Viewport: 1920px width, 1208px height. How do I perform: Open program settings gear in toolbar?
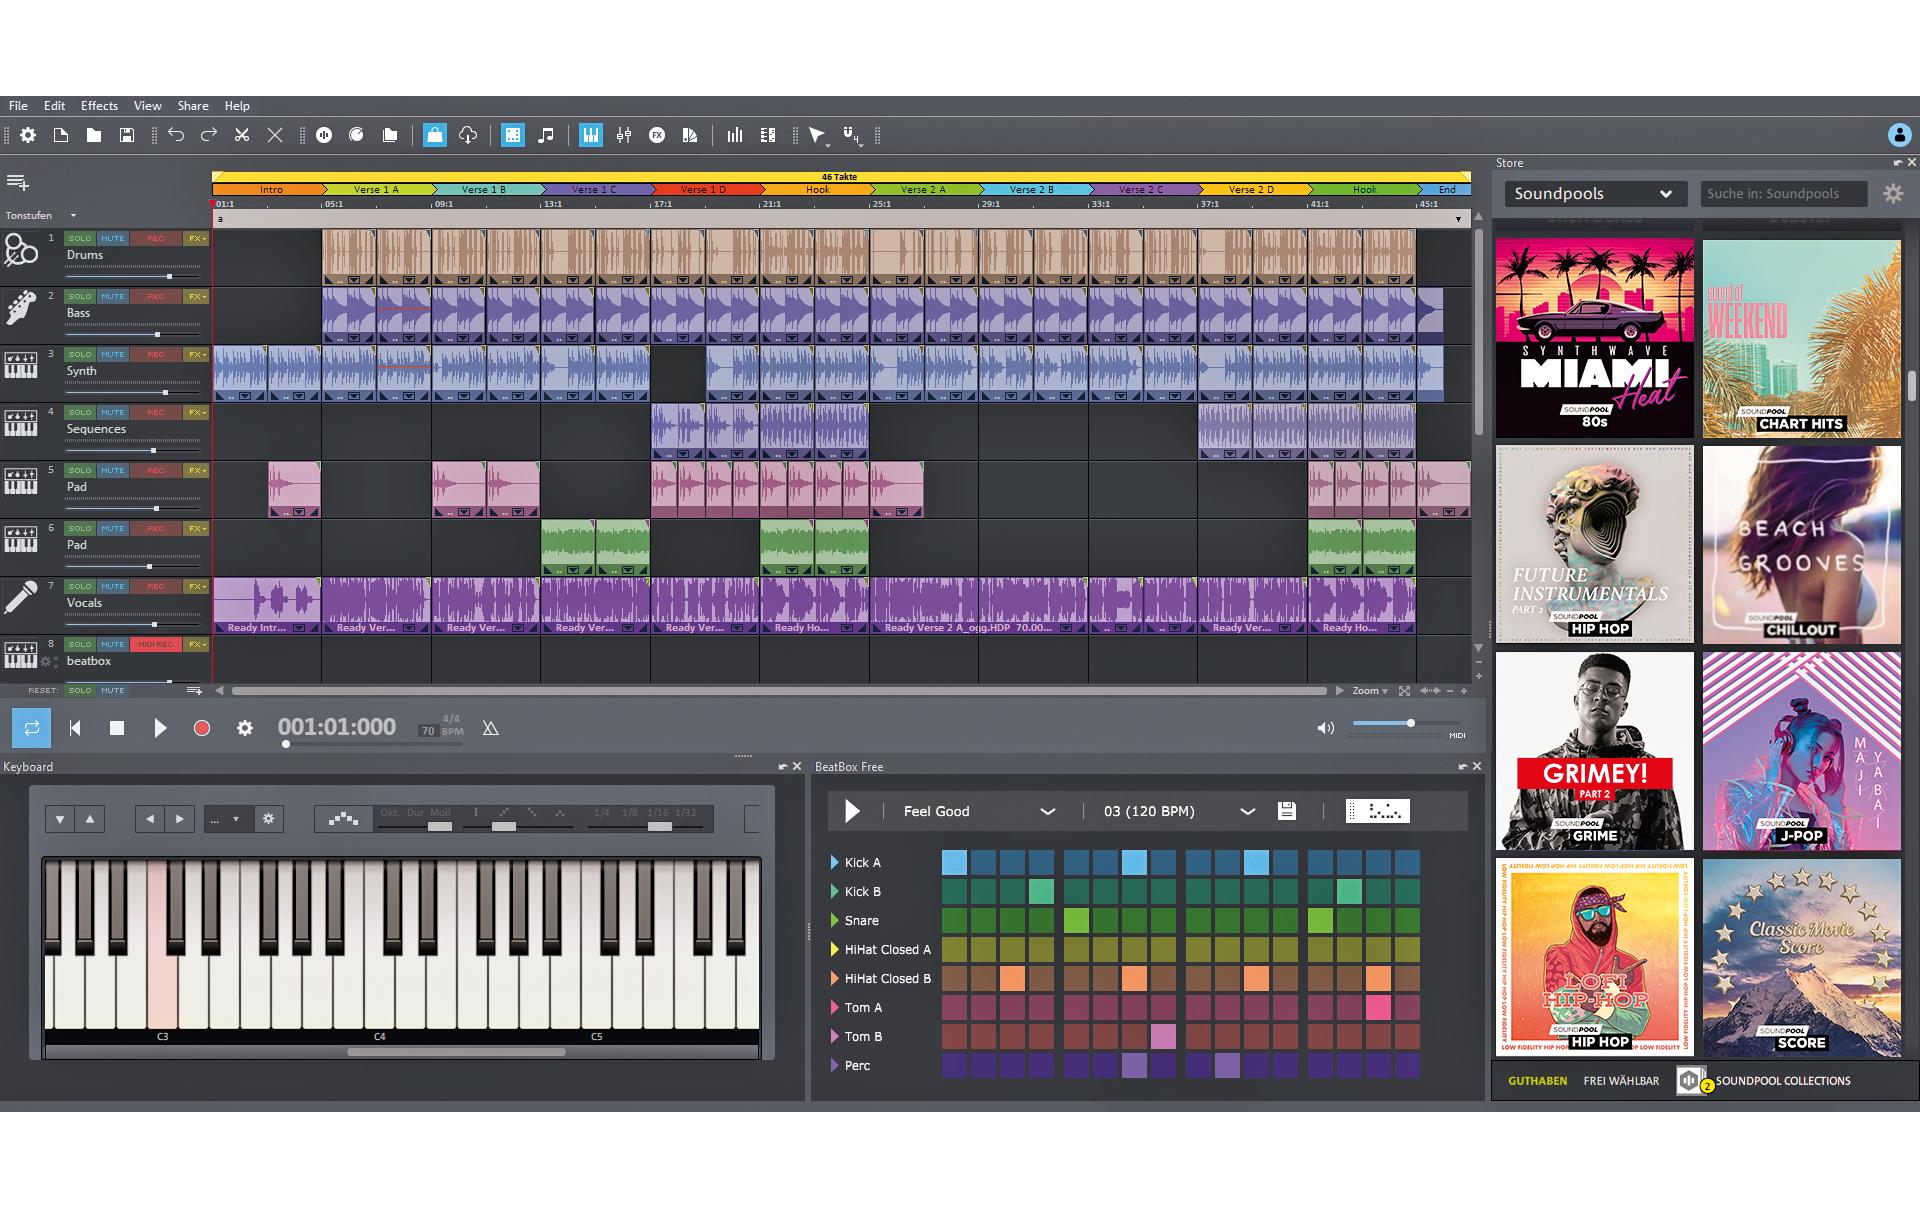point(28,135)
